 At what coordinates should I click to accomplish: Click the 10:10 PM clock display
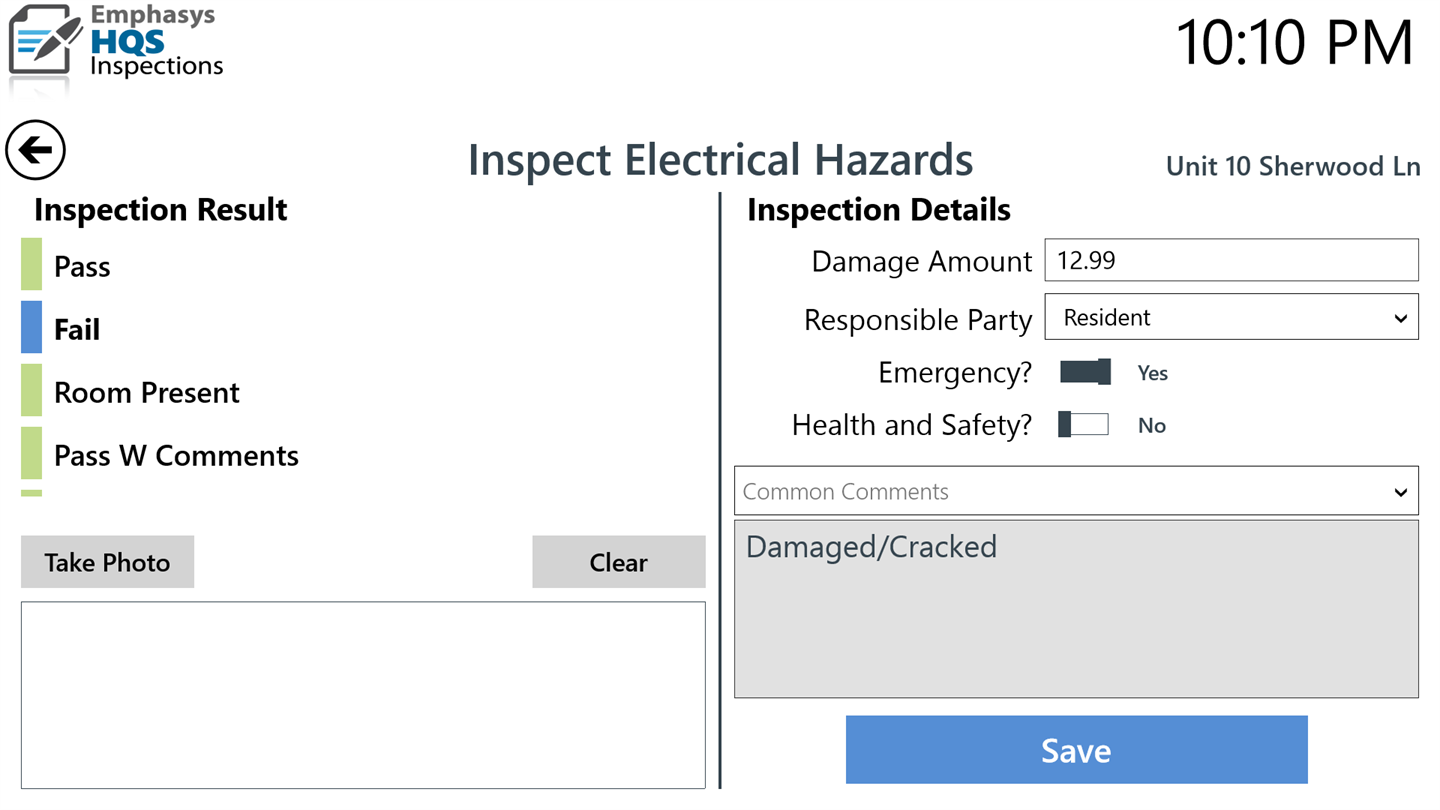[1294, 43]
